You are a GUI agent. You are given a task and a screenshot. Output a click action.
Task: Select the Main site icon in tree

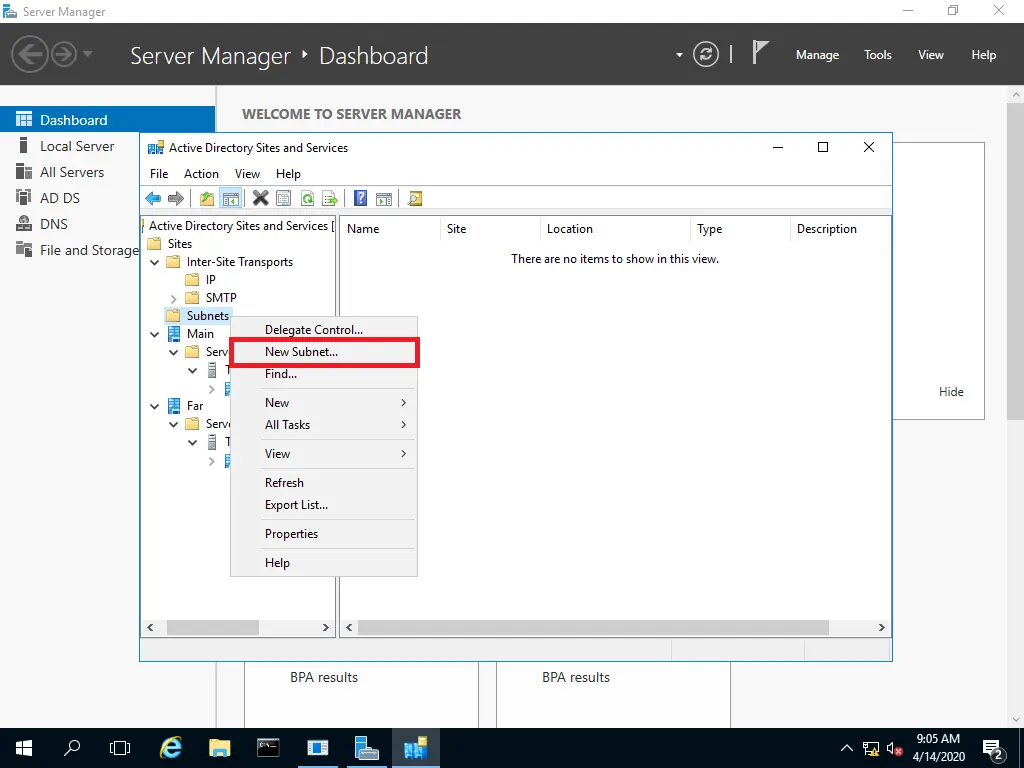(x=174, y=334)
